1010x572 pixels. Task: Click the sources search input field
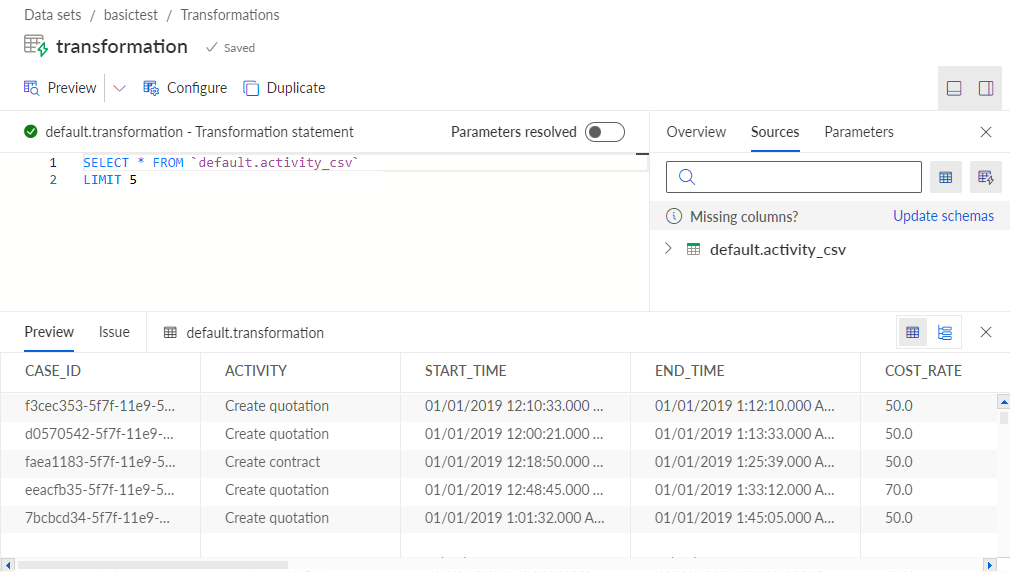[x=794, y=177]
